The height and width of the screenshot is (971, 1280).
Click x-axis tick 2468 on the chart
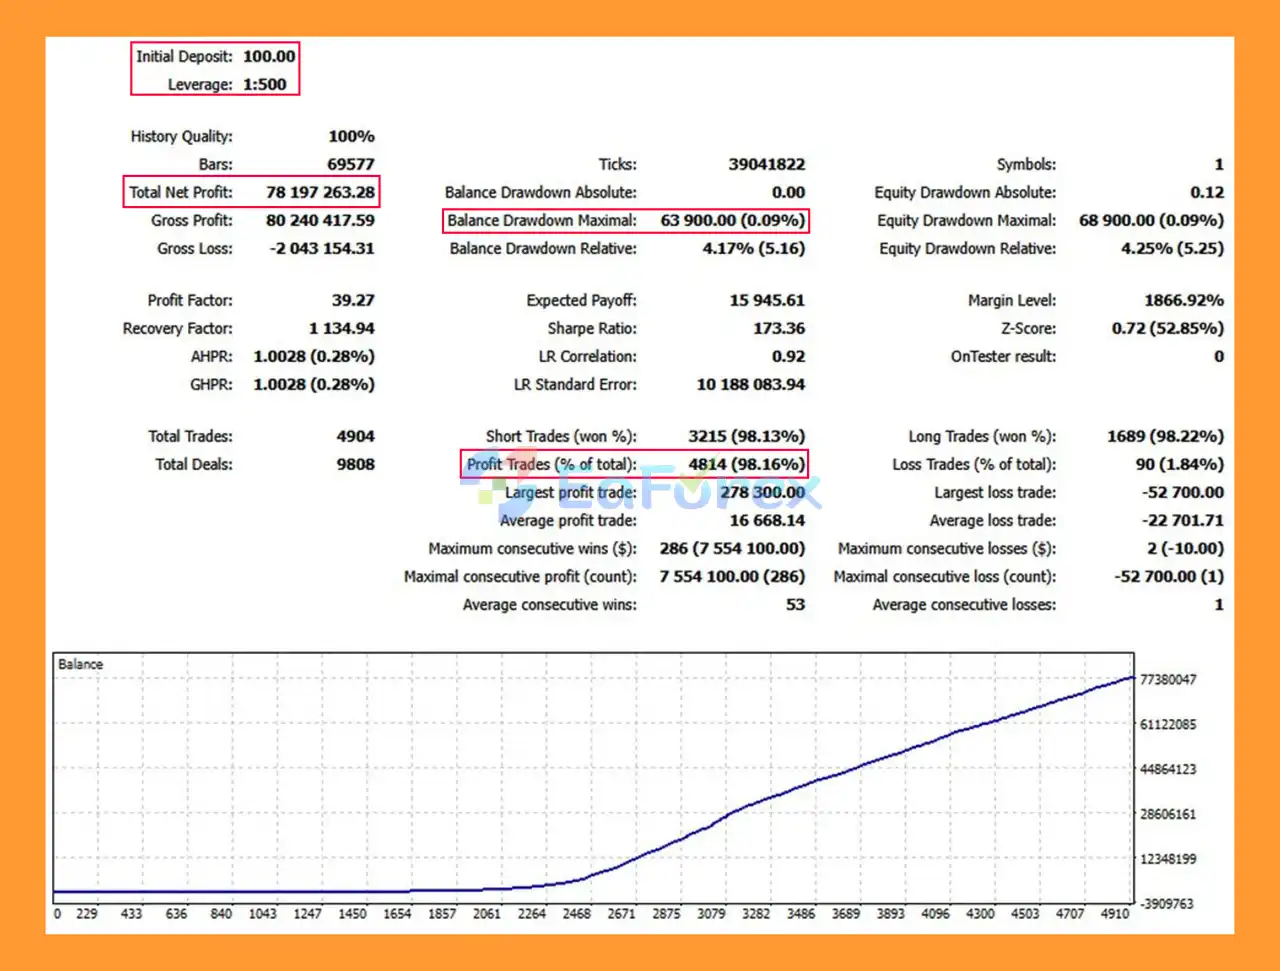click(x=576, y=913)
